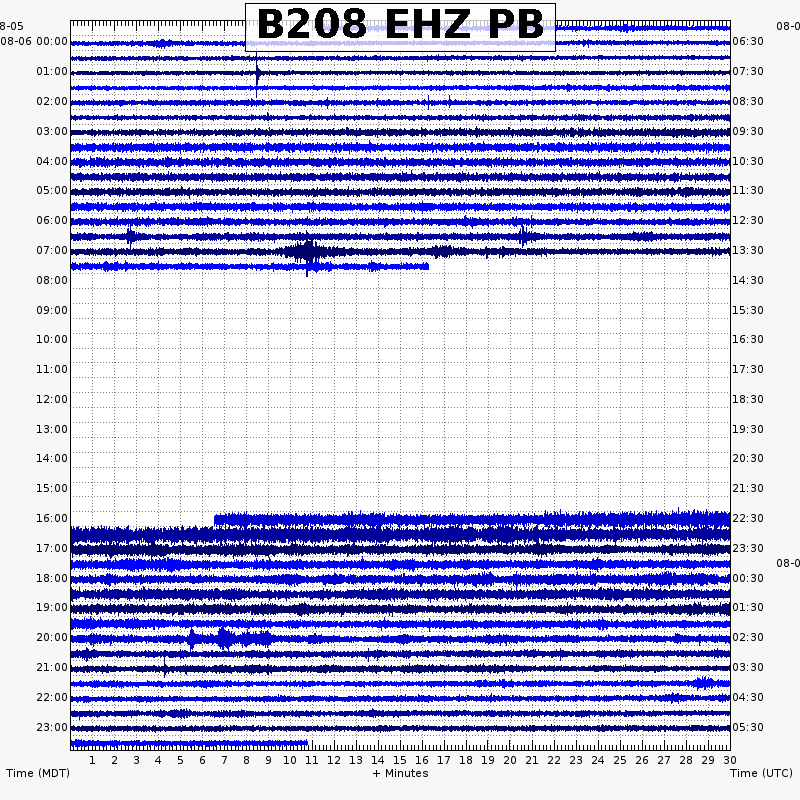Click the 08:00 MDT row label

[x=52, y=281]
